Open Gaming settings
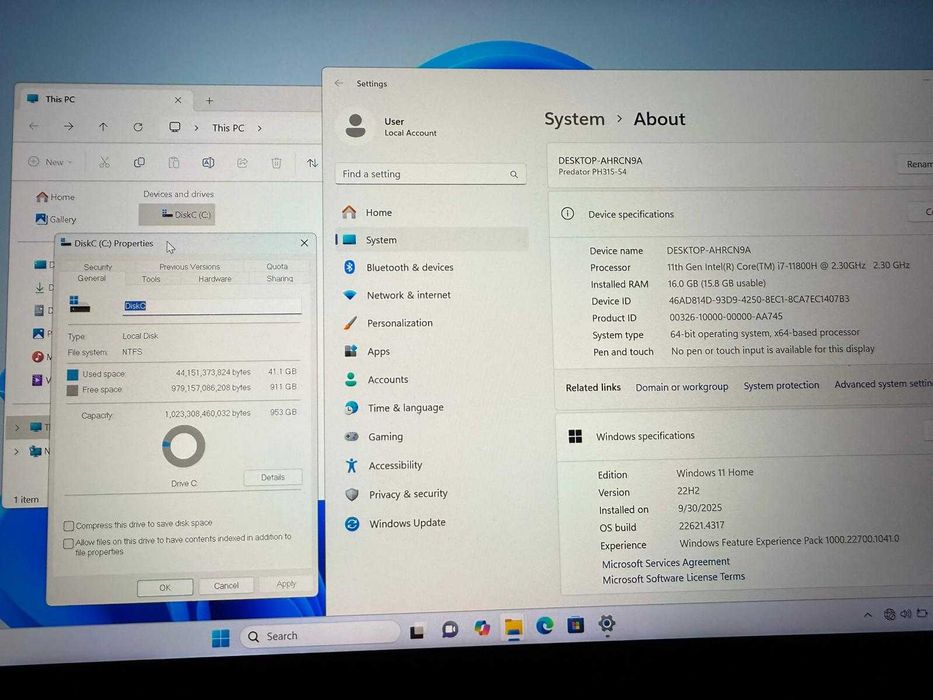This screenshot has width=933, height=700. pos(434,437)
